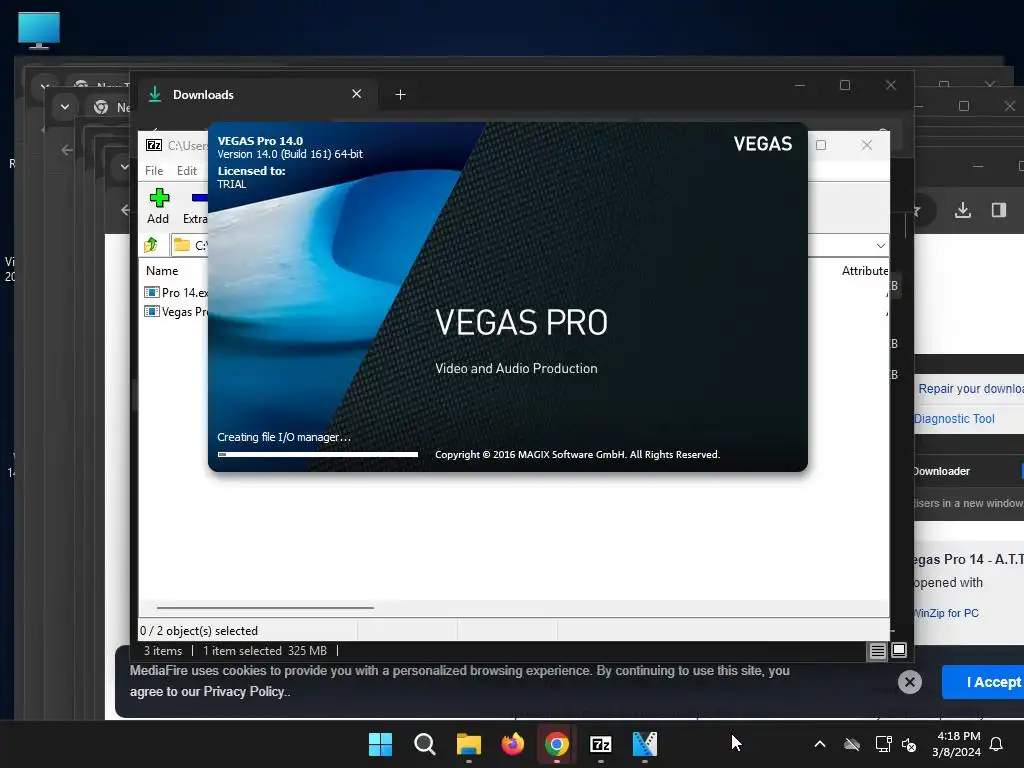1024x768 pixels.
Task: Show hidden system tray icons
Action: [820, 744]
